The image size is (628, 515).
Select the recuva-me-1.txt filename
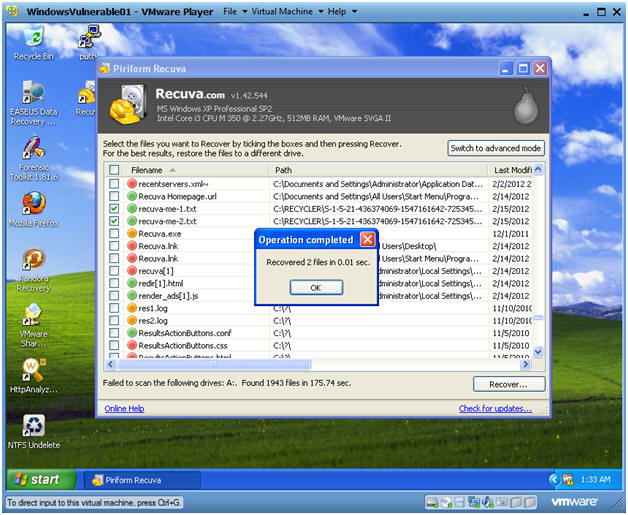[x=167, y=209]
